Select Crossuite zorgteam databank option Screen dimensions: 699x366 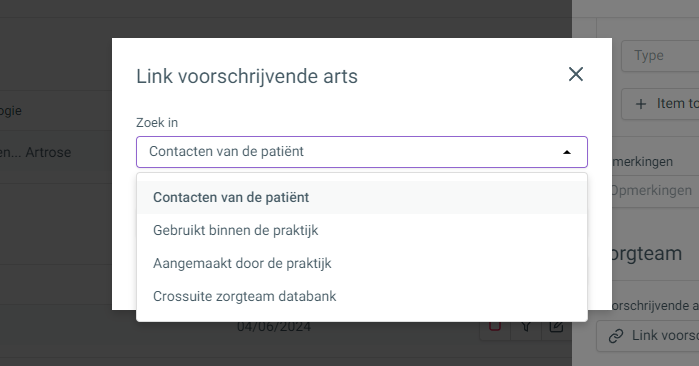point(362,296)
